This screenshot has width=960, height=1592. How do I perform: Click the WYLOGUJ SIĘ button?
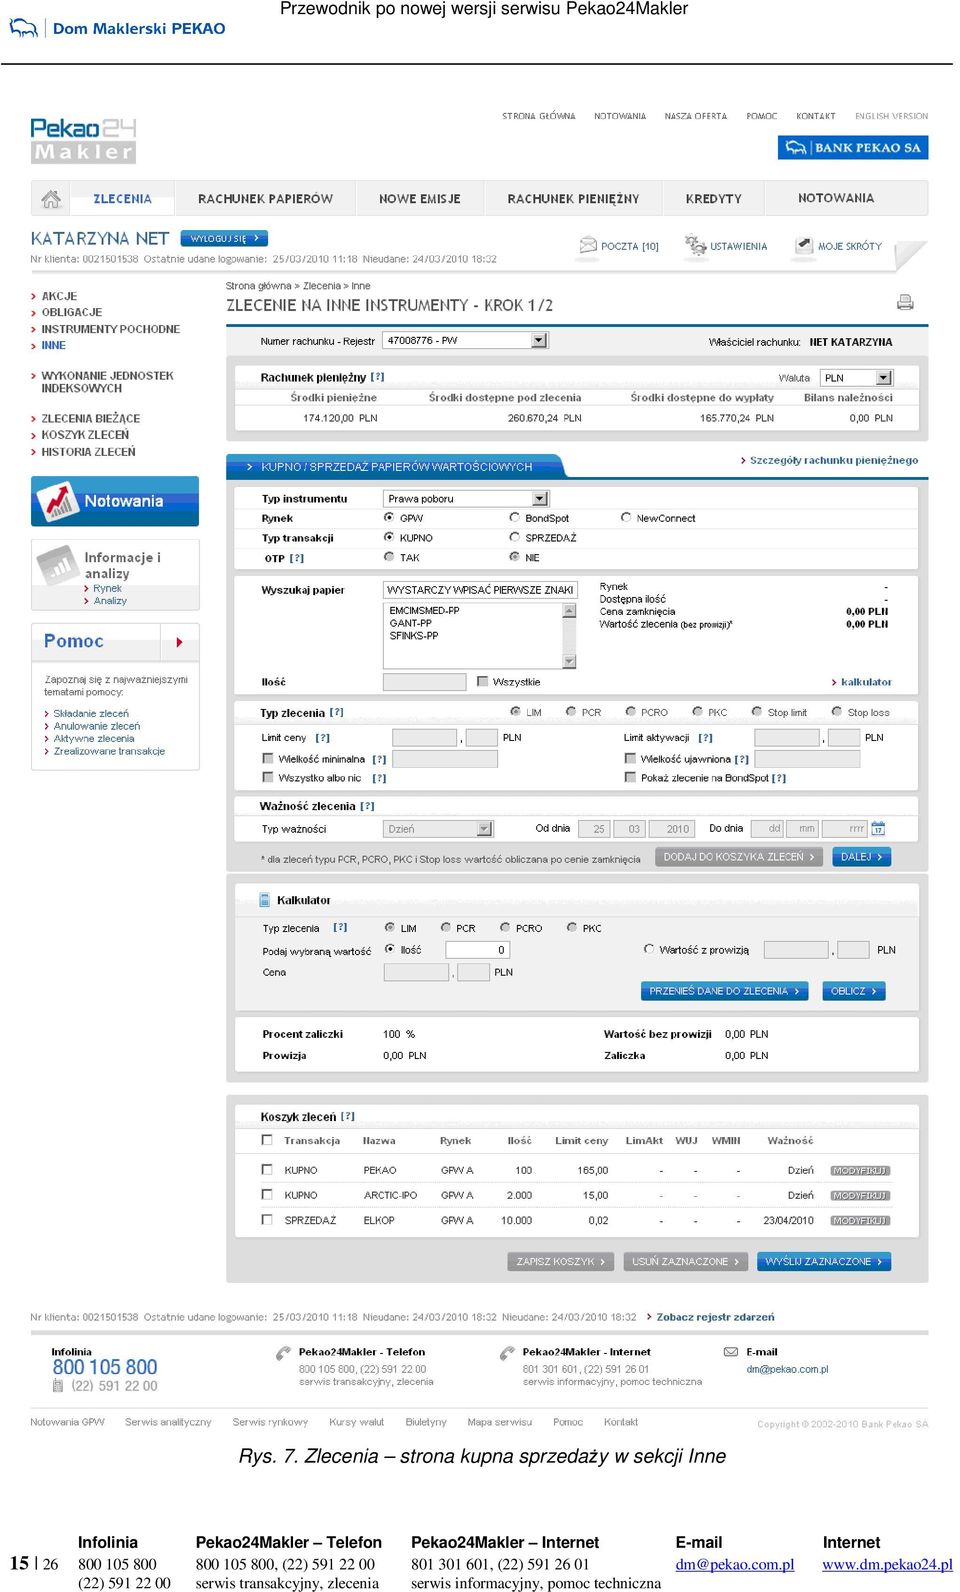pyautogui.click(x=224, y=239)
